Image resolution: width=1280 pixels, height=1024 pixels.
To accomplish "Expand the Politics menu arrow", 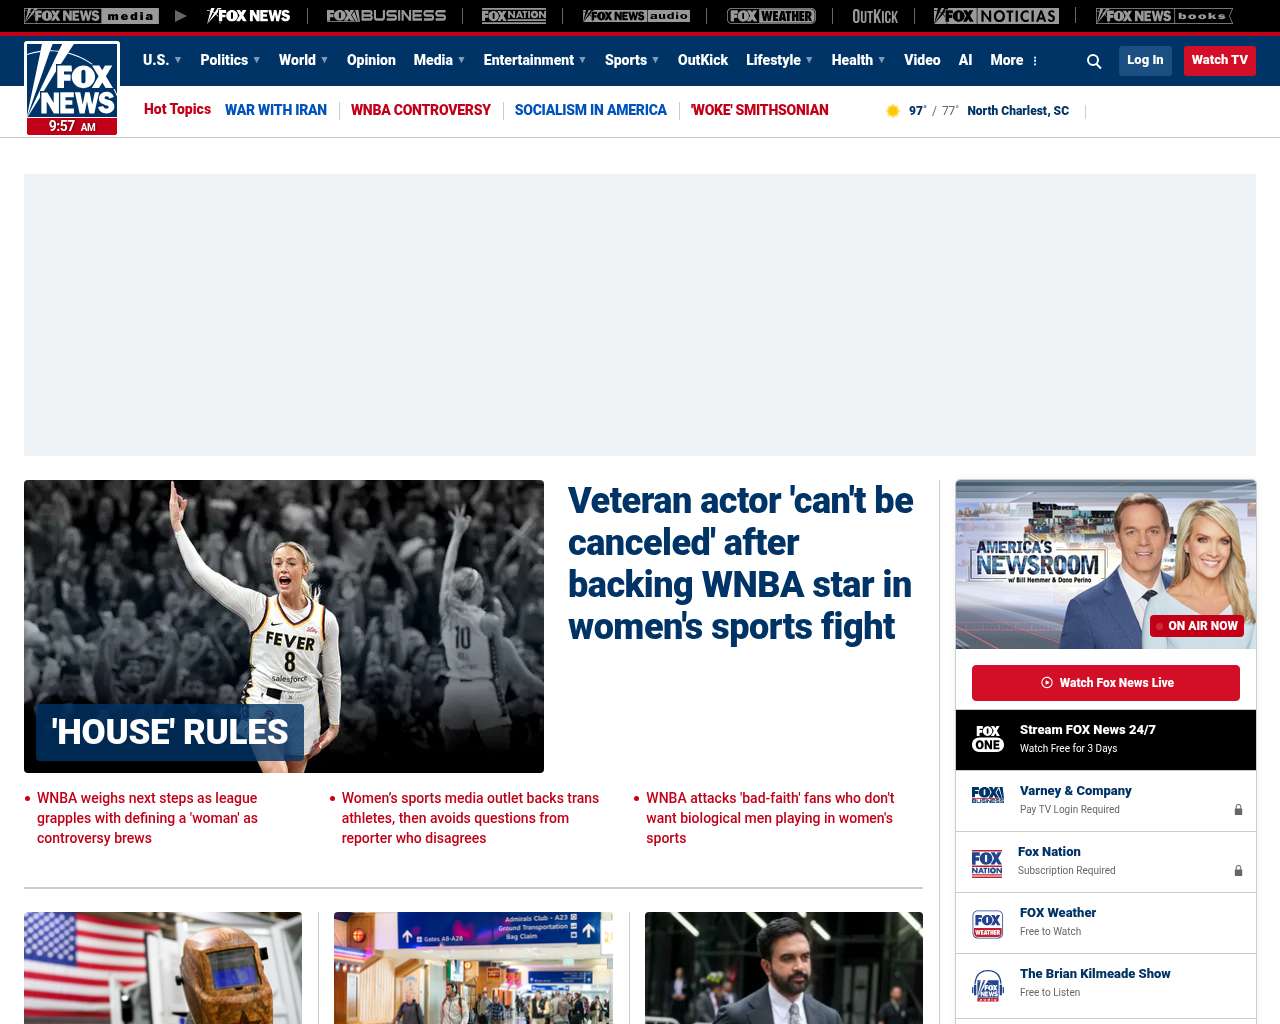I will pos(257,60).
